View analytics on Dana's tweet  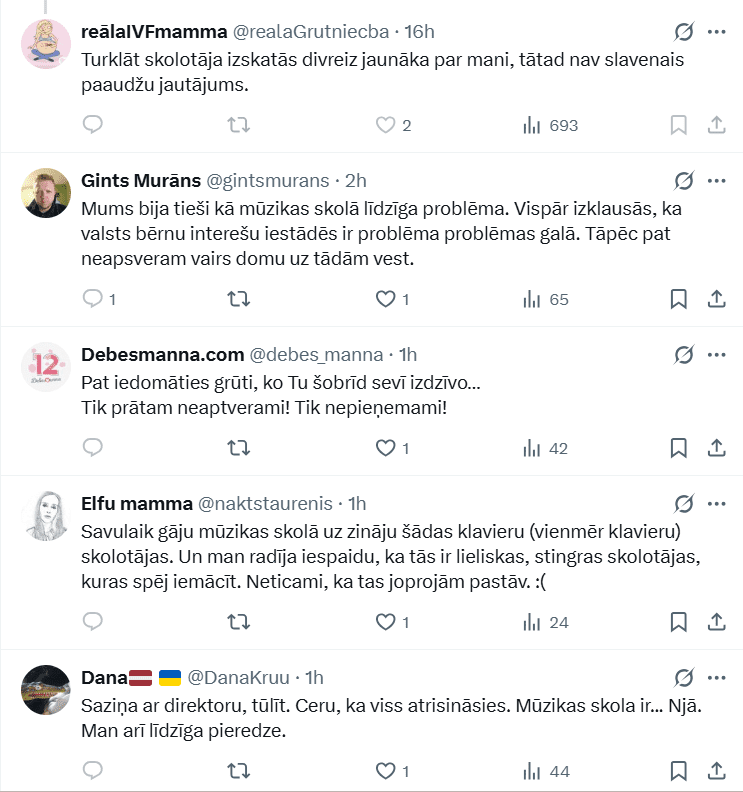[546, 771]
